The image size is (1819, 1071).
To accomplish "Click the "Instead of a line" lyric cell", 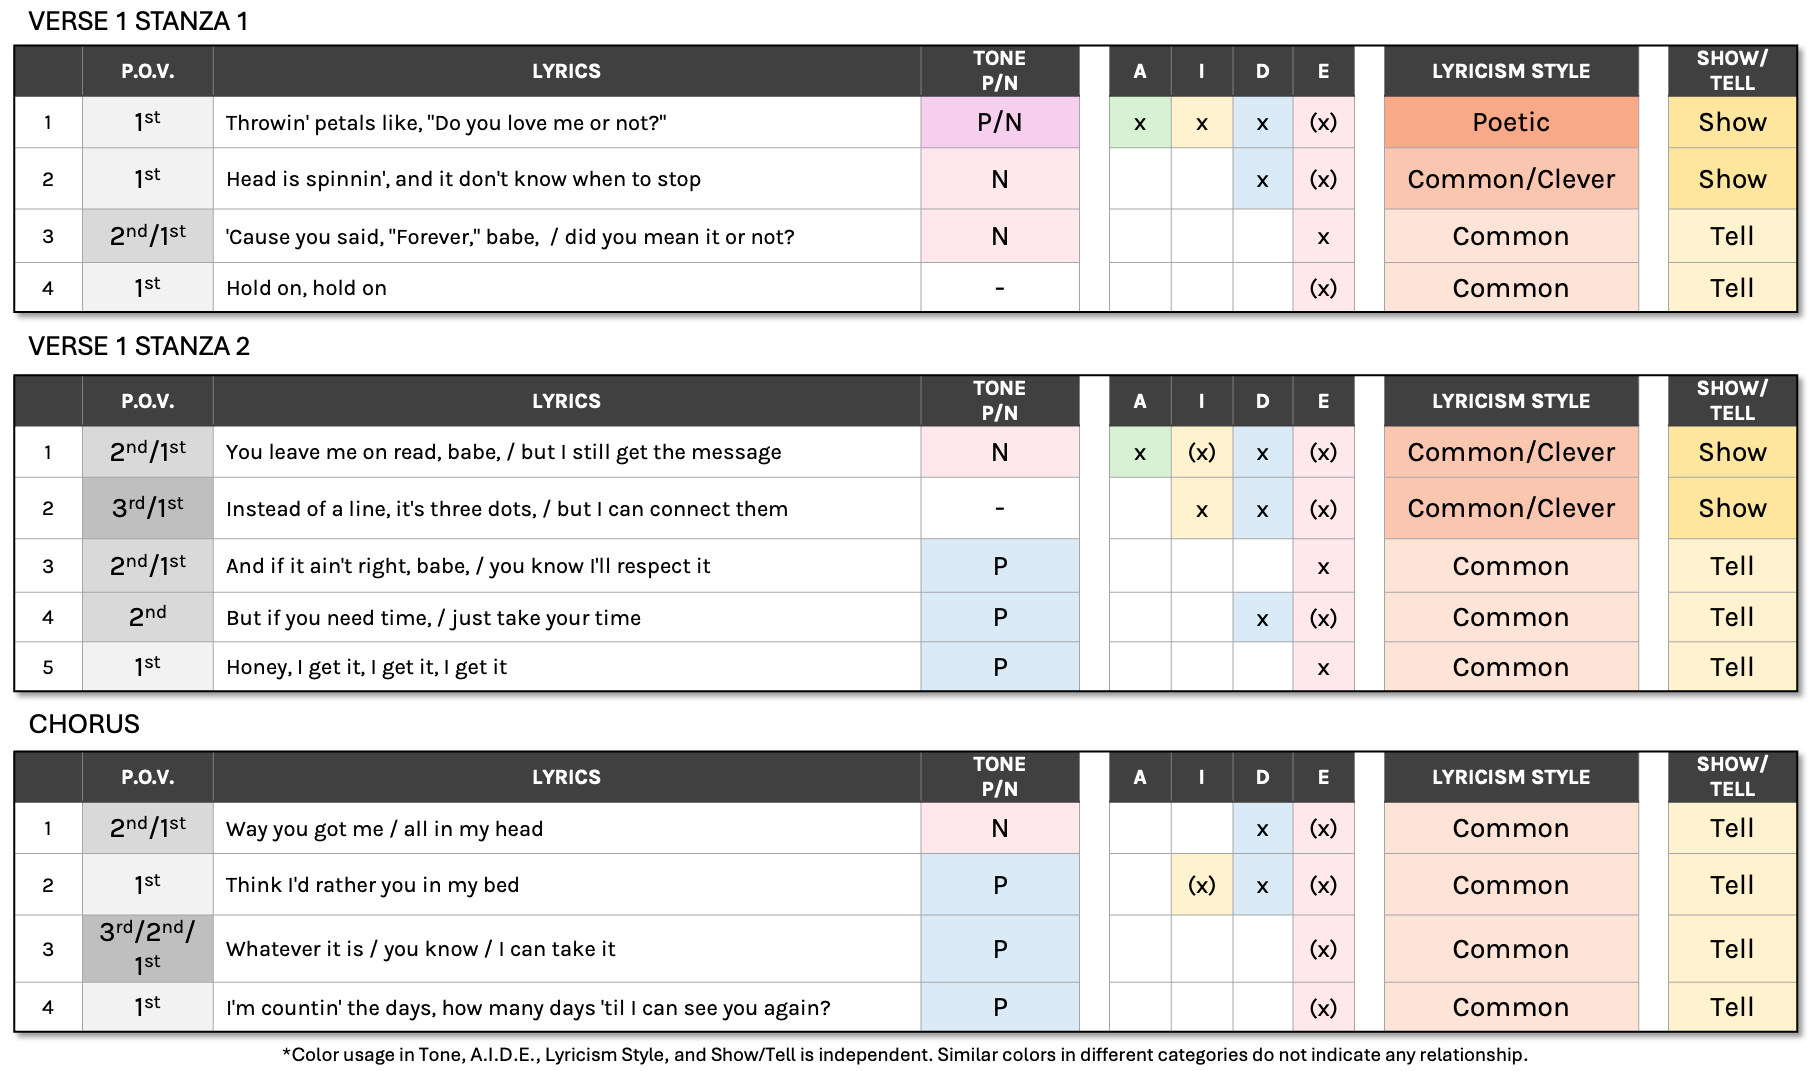I will pyautogui.click(x=506, y=509).
